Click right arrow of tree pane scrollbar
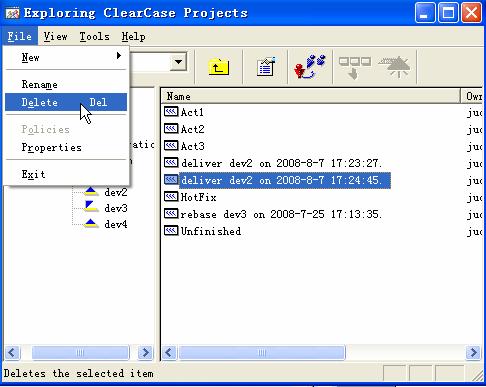 point(145,352)
